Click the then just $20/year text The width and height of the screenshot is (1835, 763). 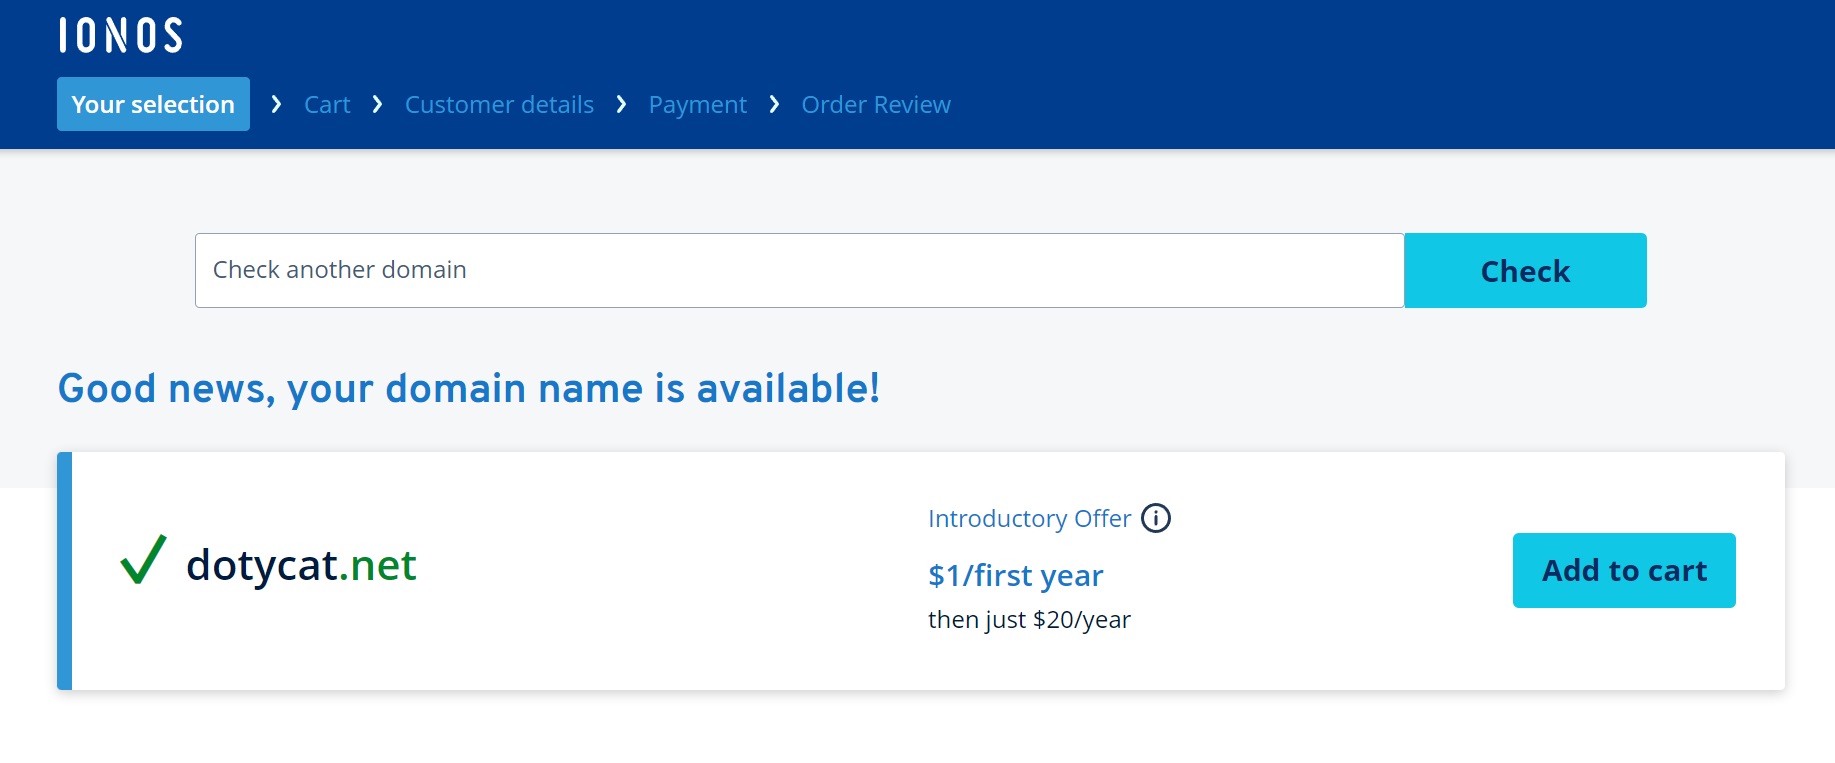tap(1029, 620)
